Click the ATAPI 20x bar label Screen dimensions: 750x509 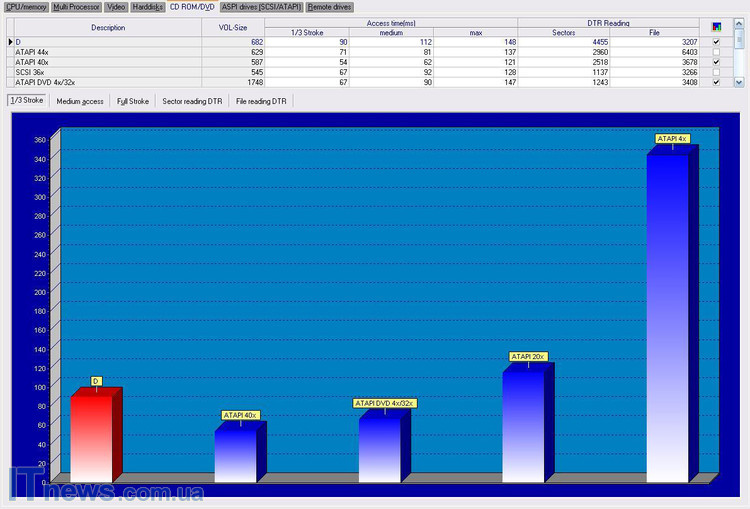(x=527, y=356)
